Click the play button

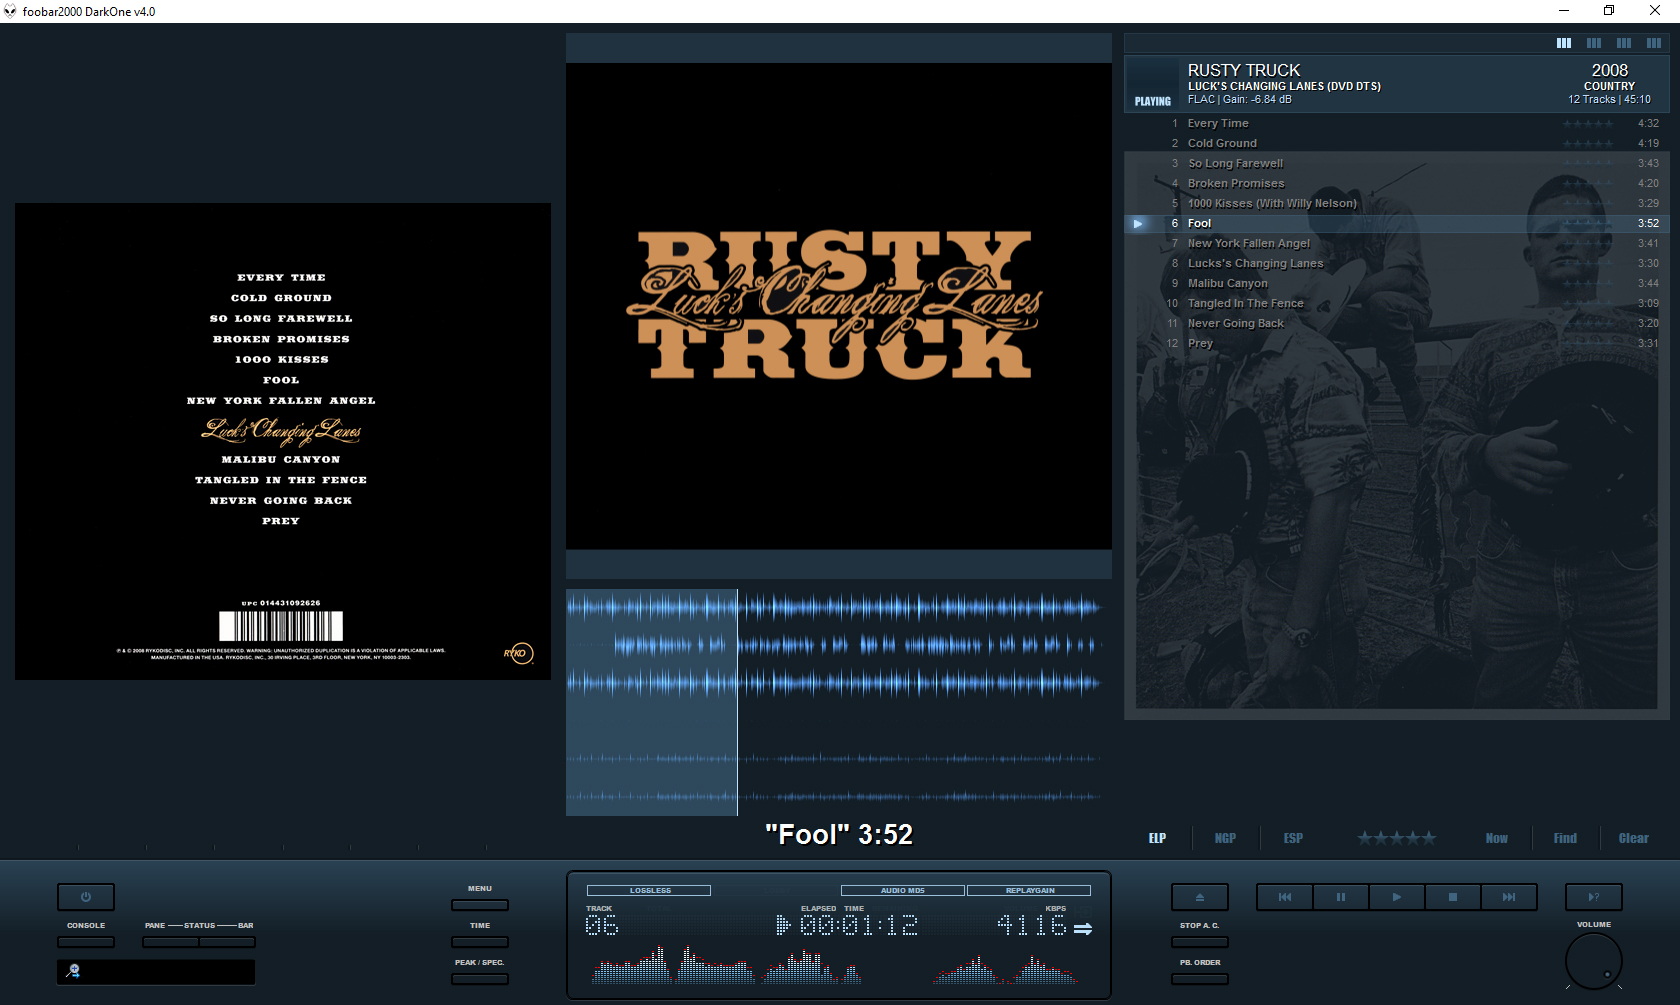(x=1397, y=897)
